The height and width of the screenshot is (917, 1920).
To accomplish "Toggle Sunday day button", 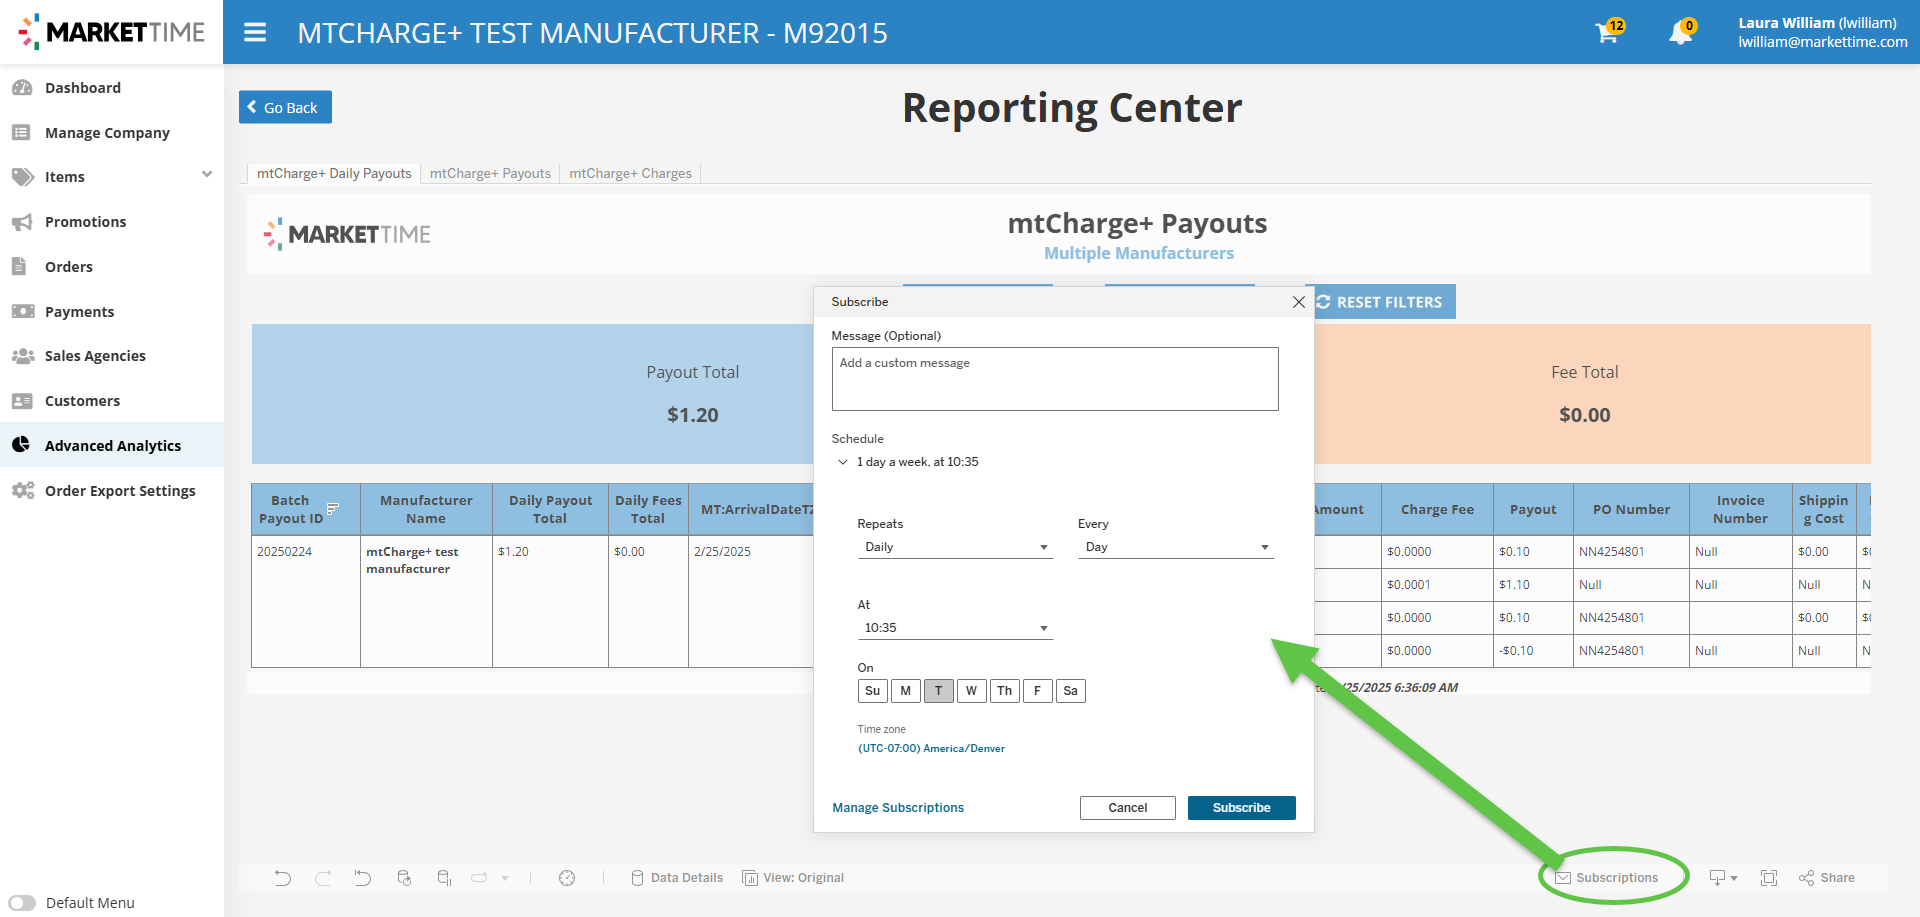I will [x=872, y=691].
